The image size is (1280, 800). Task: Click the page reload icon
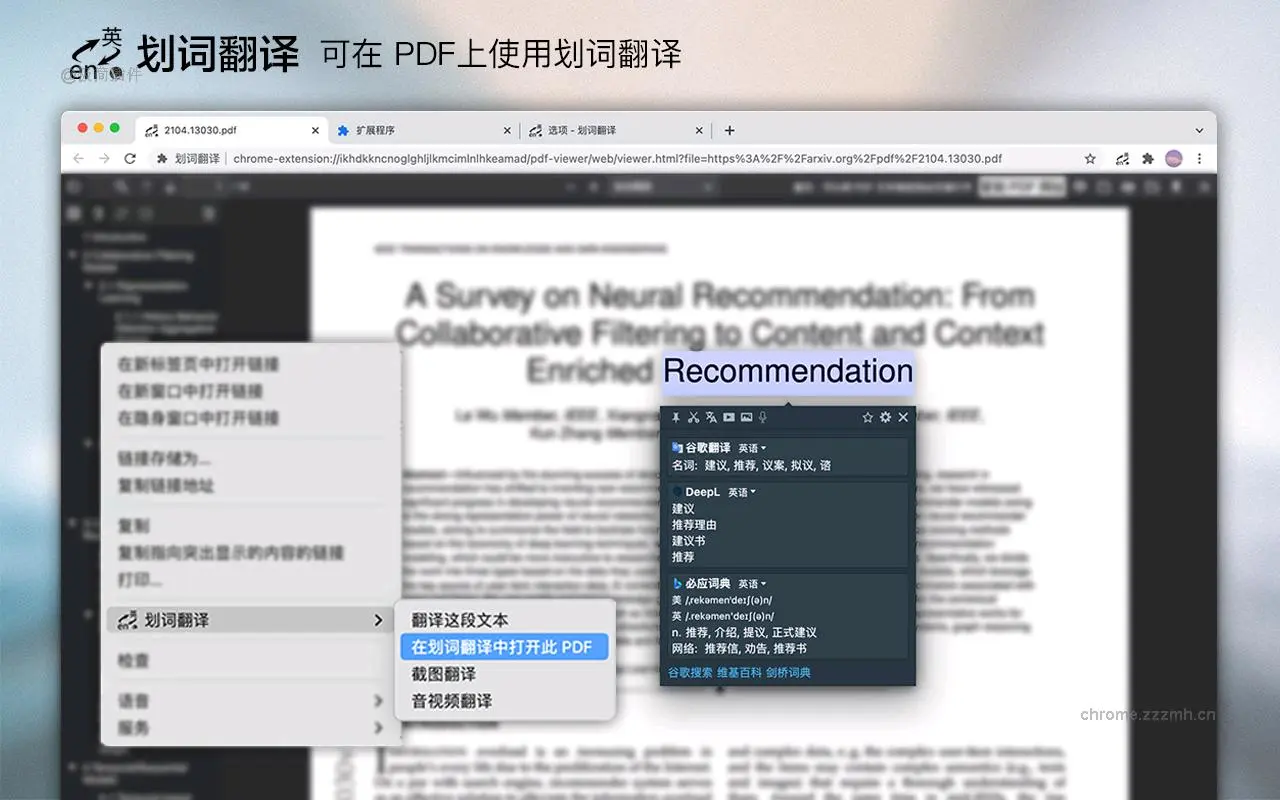point(130,158)
